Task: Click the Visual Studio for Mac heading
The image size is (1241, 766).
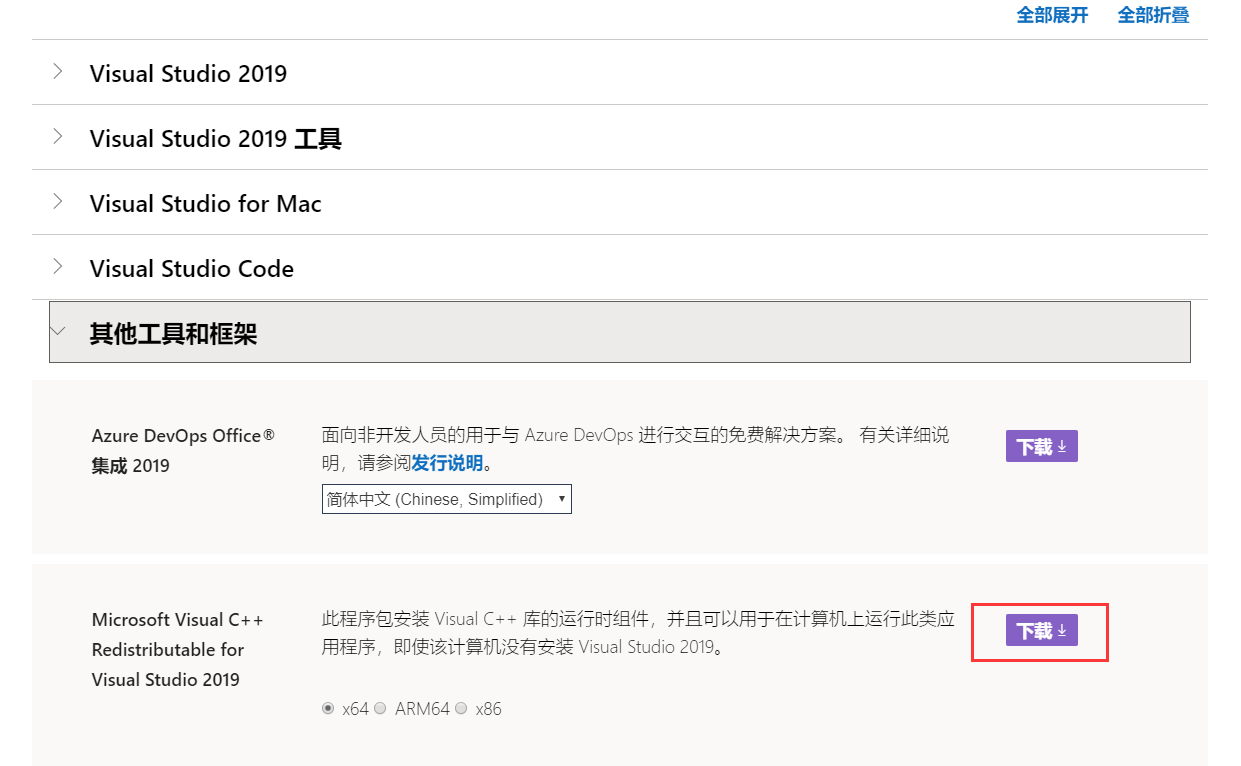Action: tap(205, 204)
